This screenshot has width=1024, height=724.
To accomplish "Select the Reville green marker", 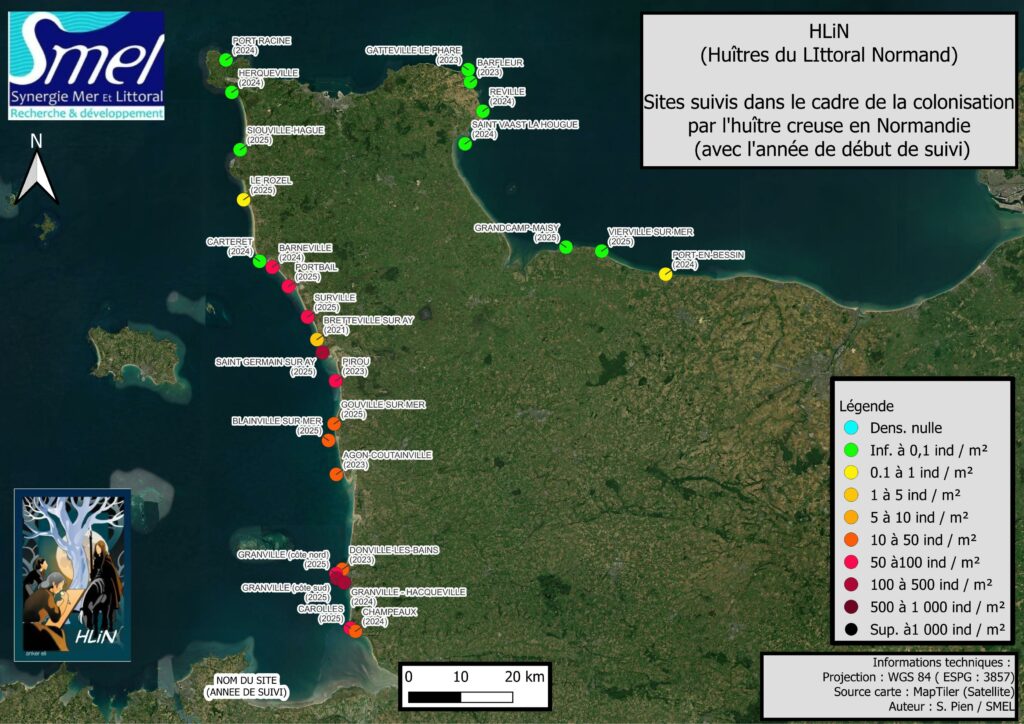I will coord(483,111).
